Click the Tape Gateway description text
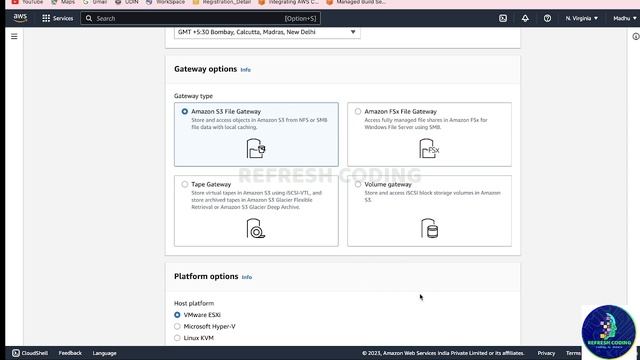This screenshot has height=360, width=640. [256, 200]
